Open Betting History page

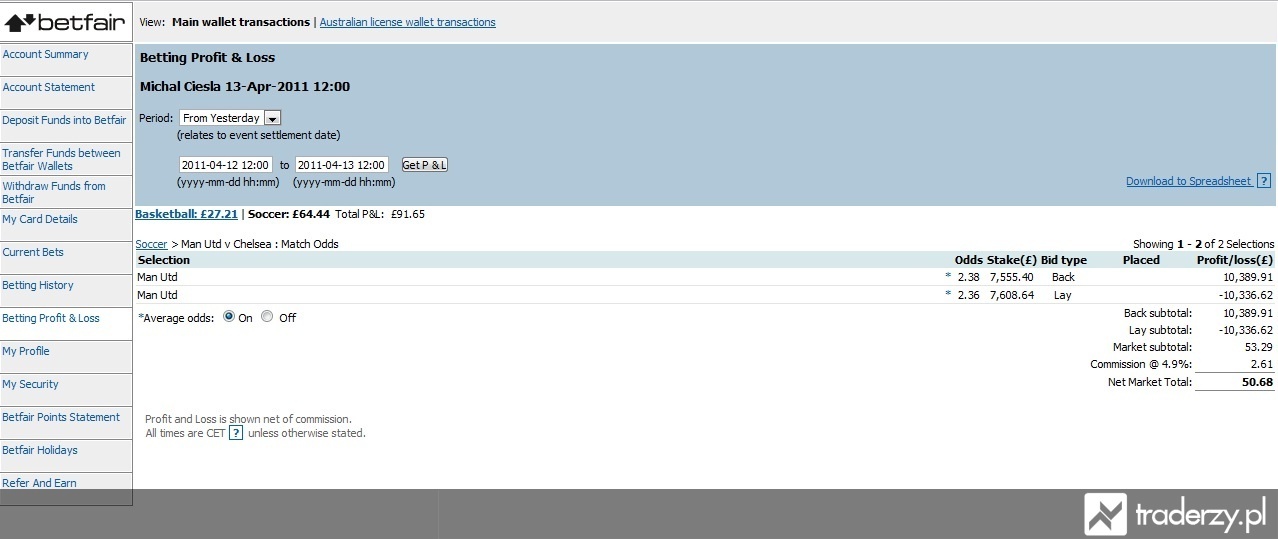[x=38, y=285]
